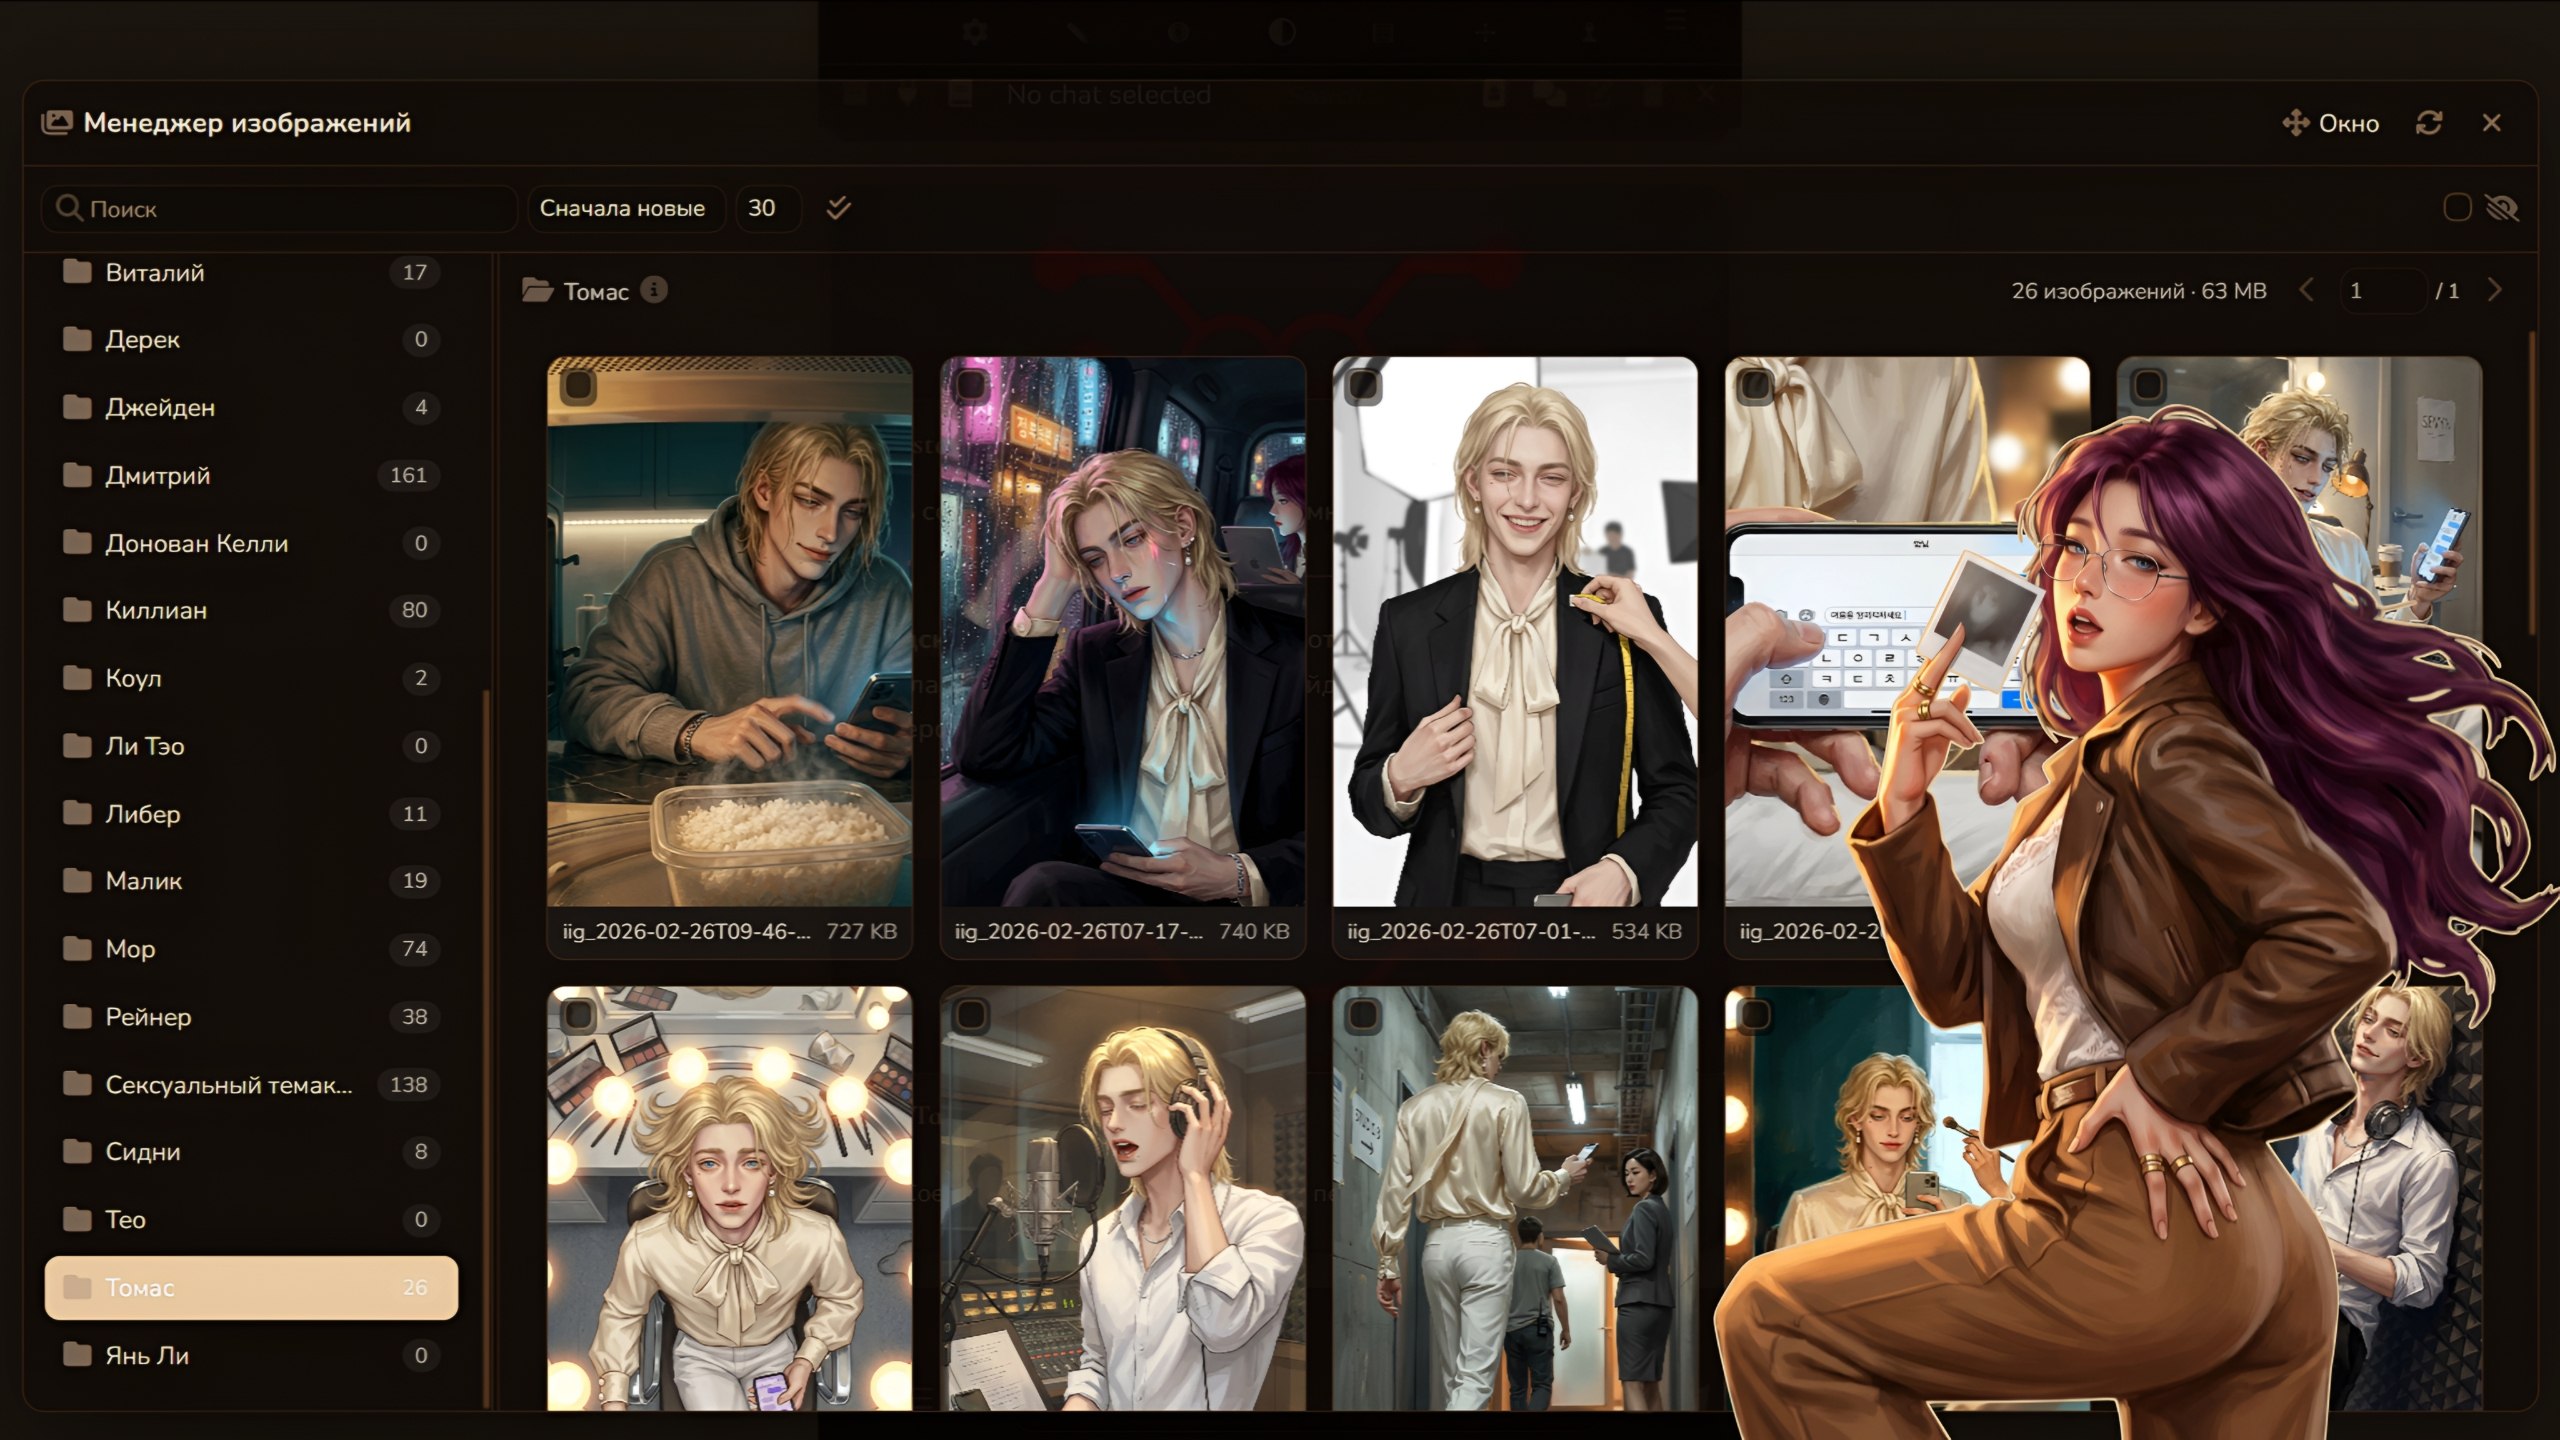
Task: Click the search magnifier icon
Action: pyautogui.click(x=68, y=208)
